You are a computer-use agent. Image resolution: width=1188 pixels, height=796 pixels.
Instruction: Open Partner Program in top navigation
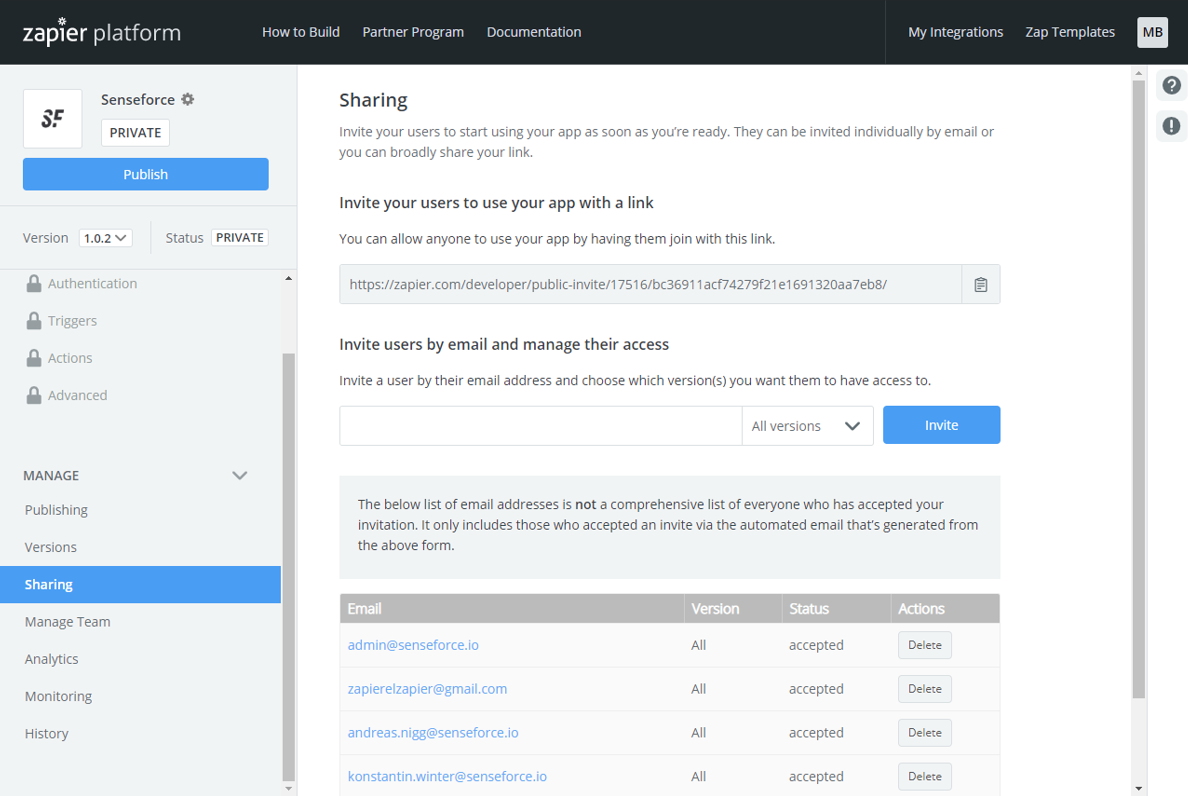[x=413, y=32]
